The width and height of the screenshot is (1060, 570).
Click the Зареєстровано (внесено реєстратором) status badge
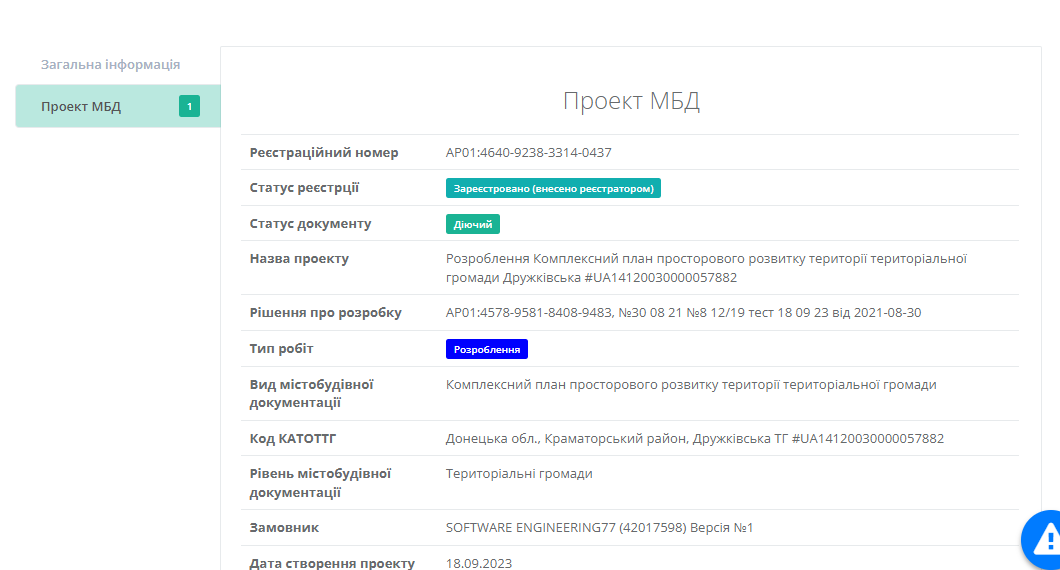click(553, 188)
